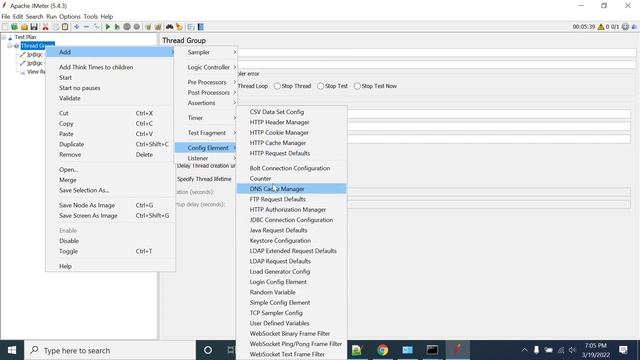The width and height of the screenshot is (640, 360).
Task: Save the test plan with disk icon
Action: pos(34,27)
